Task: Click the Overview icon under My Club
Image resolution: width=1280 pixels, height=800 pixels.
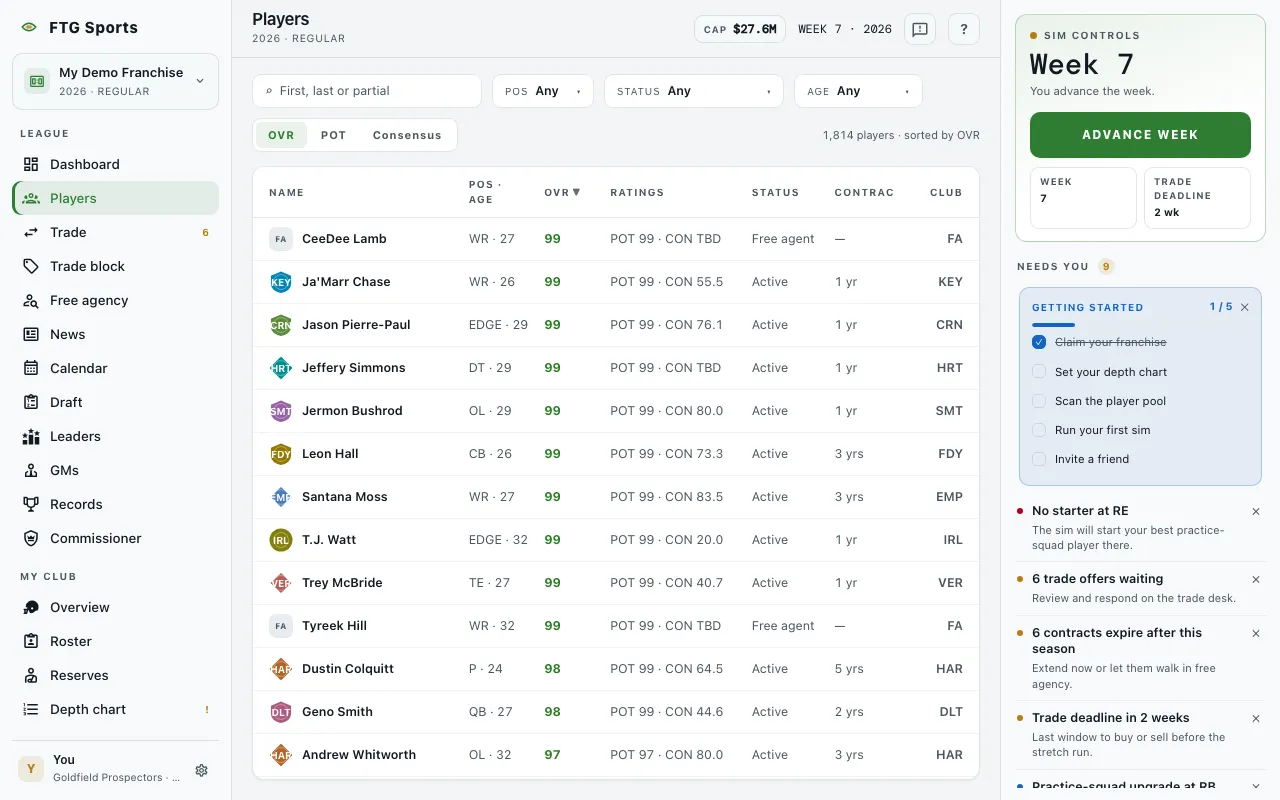Action: pyautogui.click(x=31, y=607)
